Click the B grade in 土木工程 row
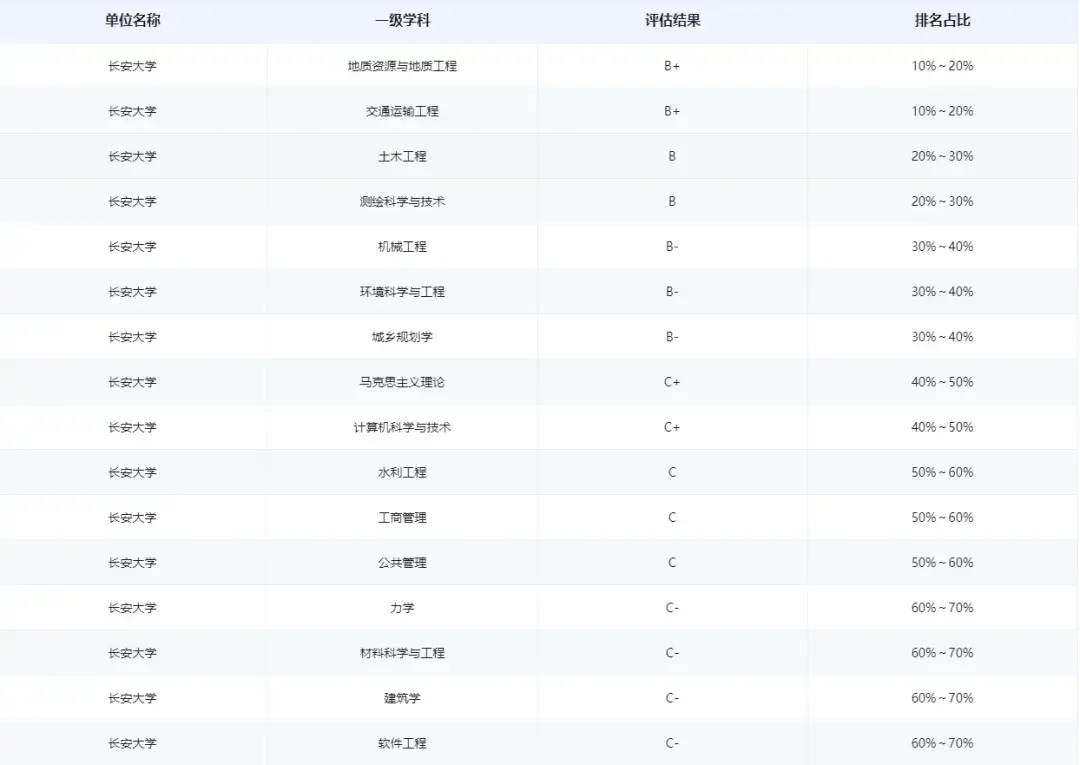The image size is (1080, 765). (x=672, y=156)
